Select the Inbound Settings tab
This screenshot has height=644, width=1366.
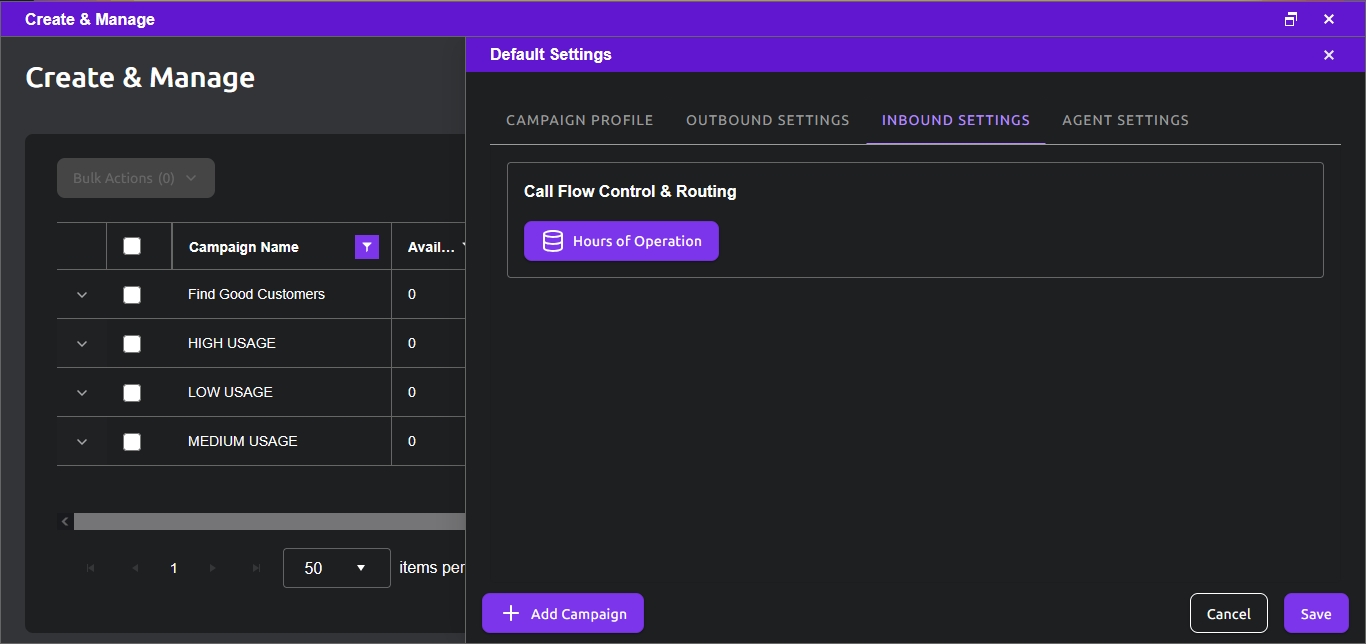pos(956,120)
